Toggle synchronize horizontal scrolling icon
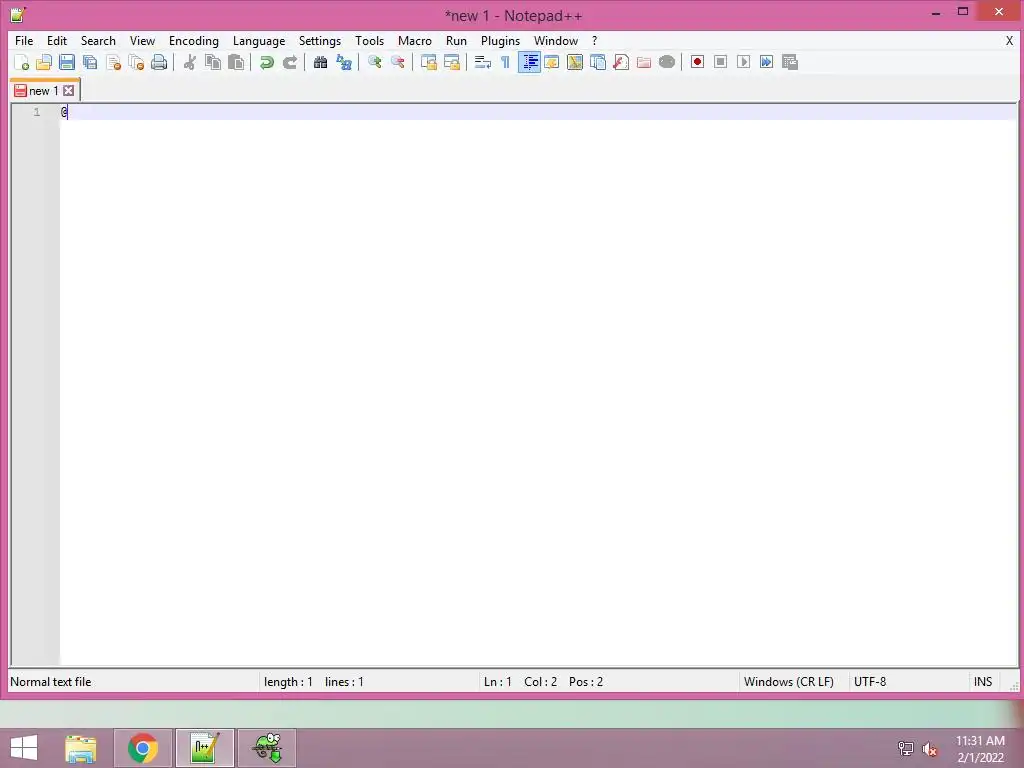 point(451,62)
